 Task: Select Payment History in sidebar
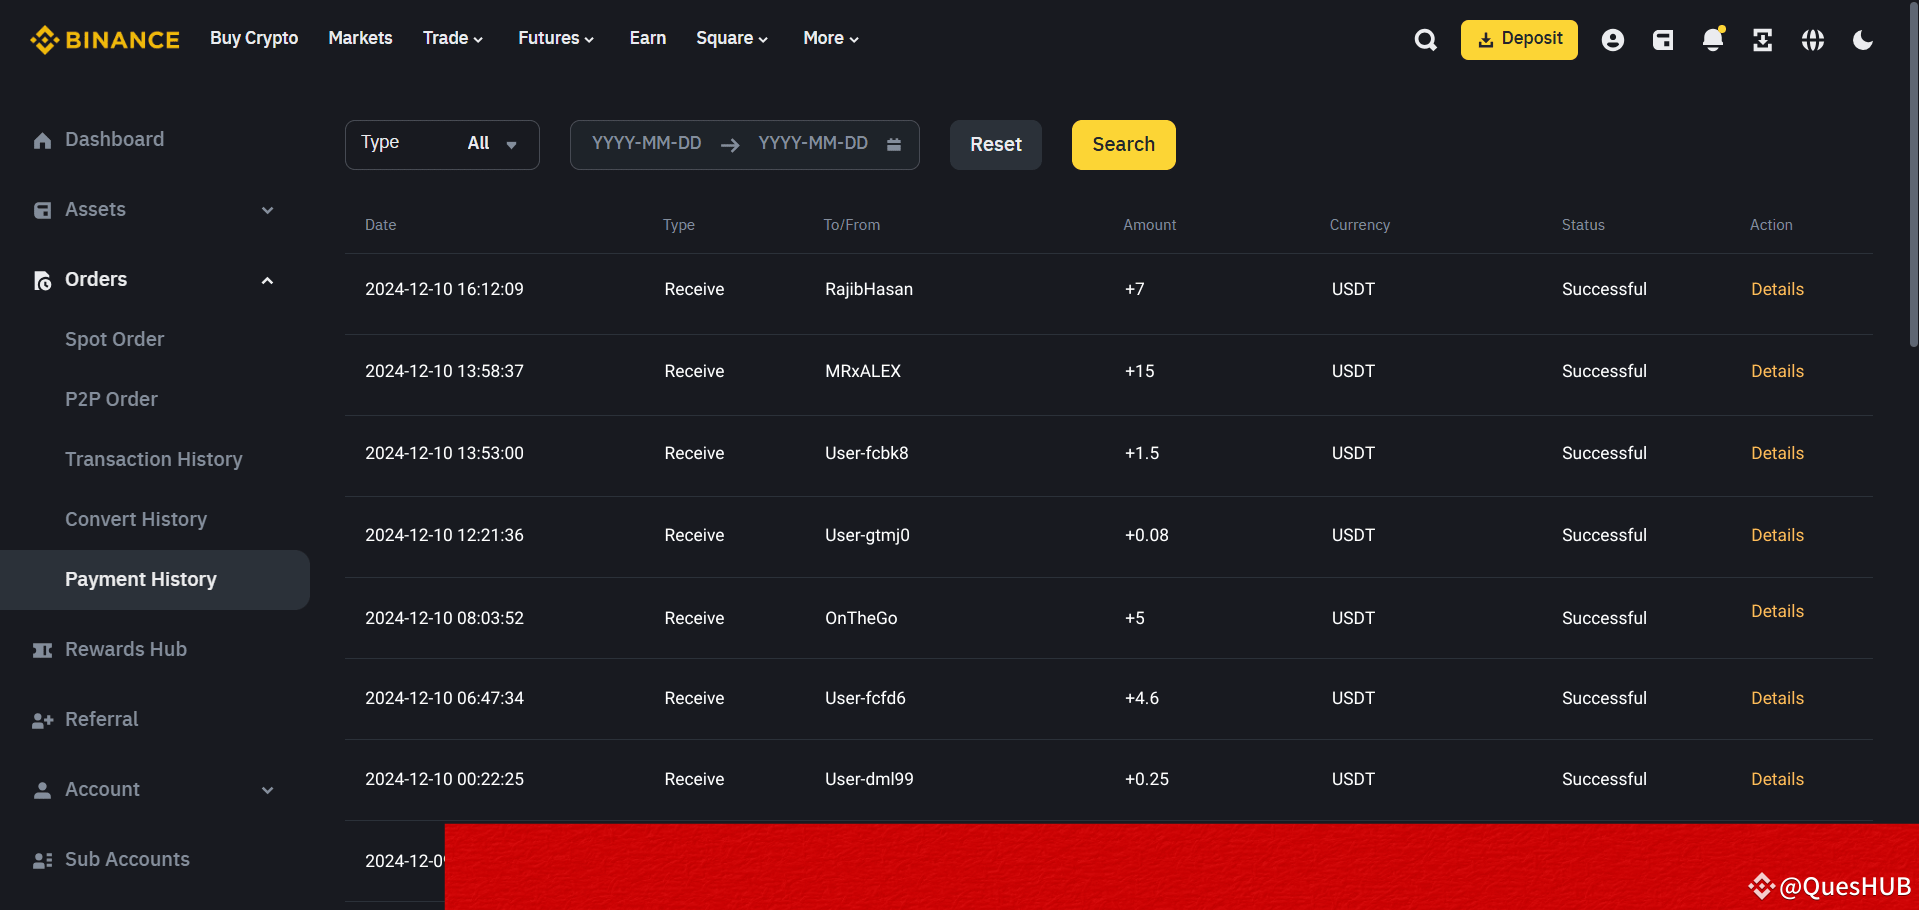tap(155, 580)
